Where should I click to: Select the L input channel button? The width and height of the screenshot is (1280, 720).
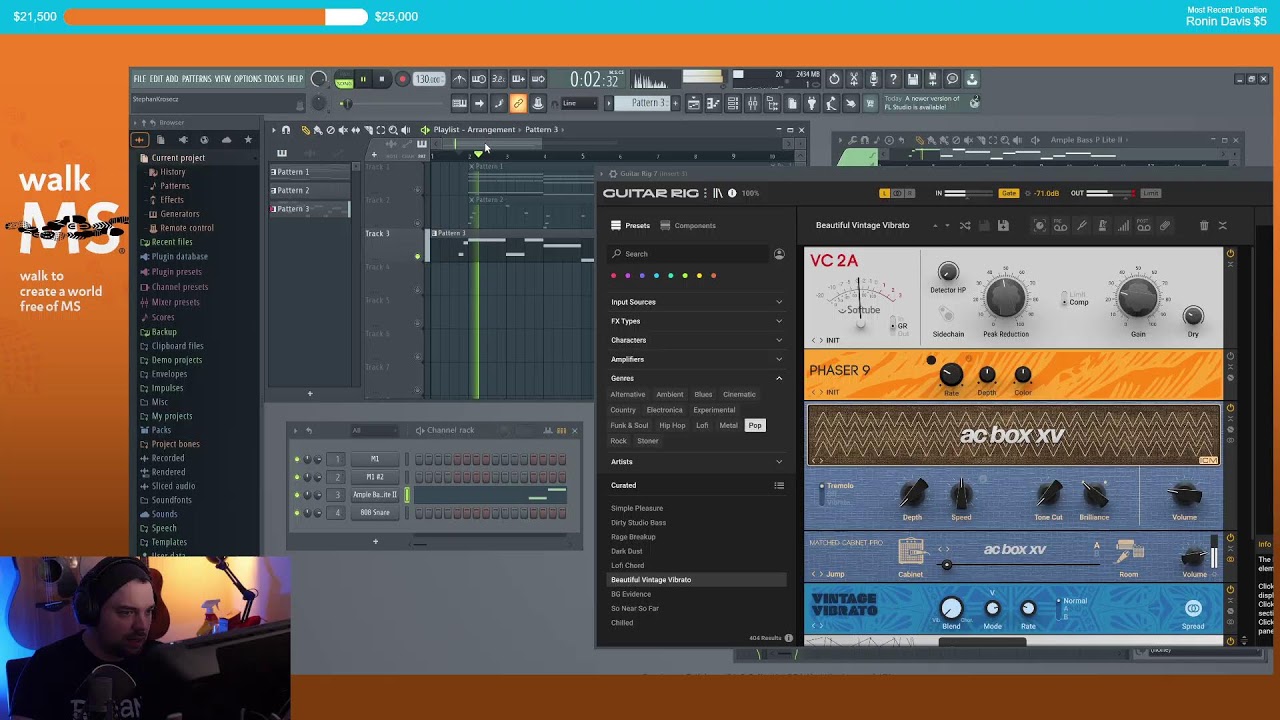(884, 193)
